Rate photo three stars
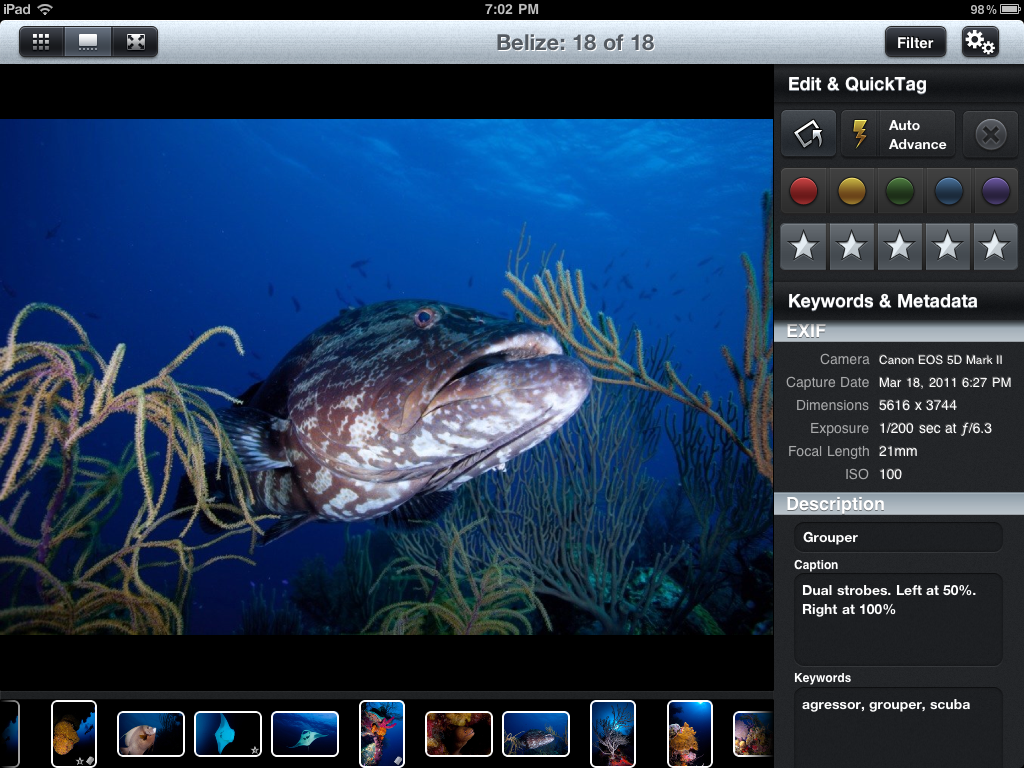Image resolution: width=1024 pixels, height=768 pixels. [899, 247]
